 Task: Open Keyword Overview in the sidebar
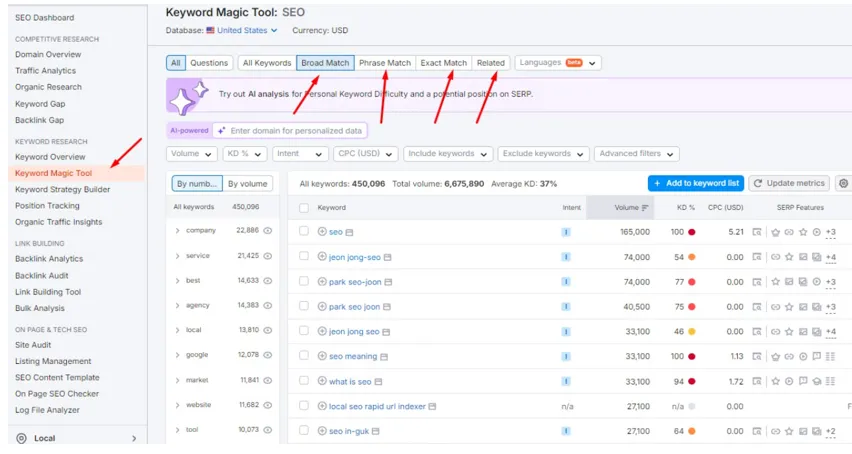pos(50,157)
